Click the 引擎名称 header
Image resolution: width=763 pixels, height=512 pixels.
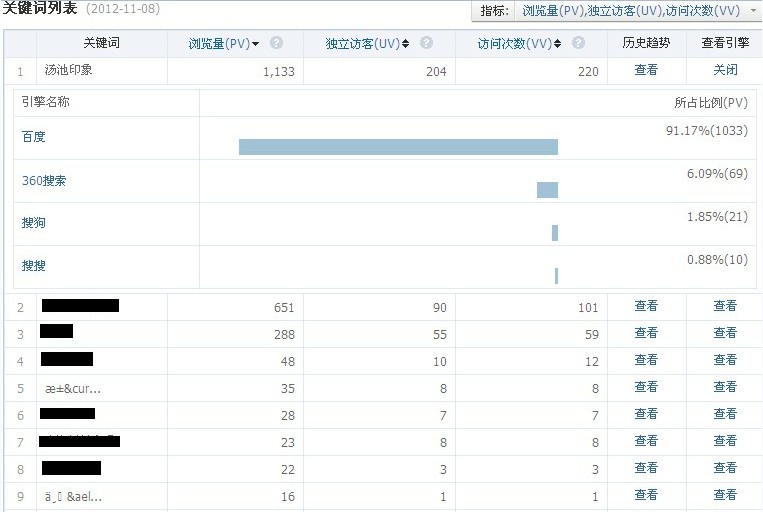tap(45, 102)
